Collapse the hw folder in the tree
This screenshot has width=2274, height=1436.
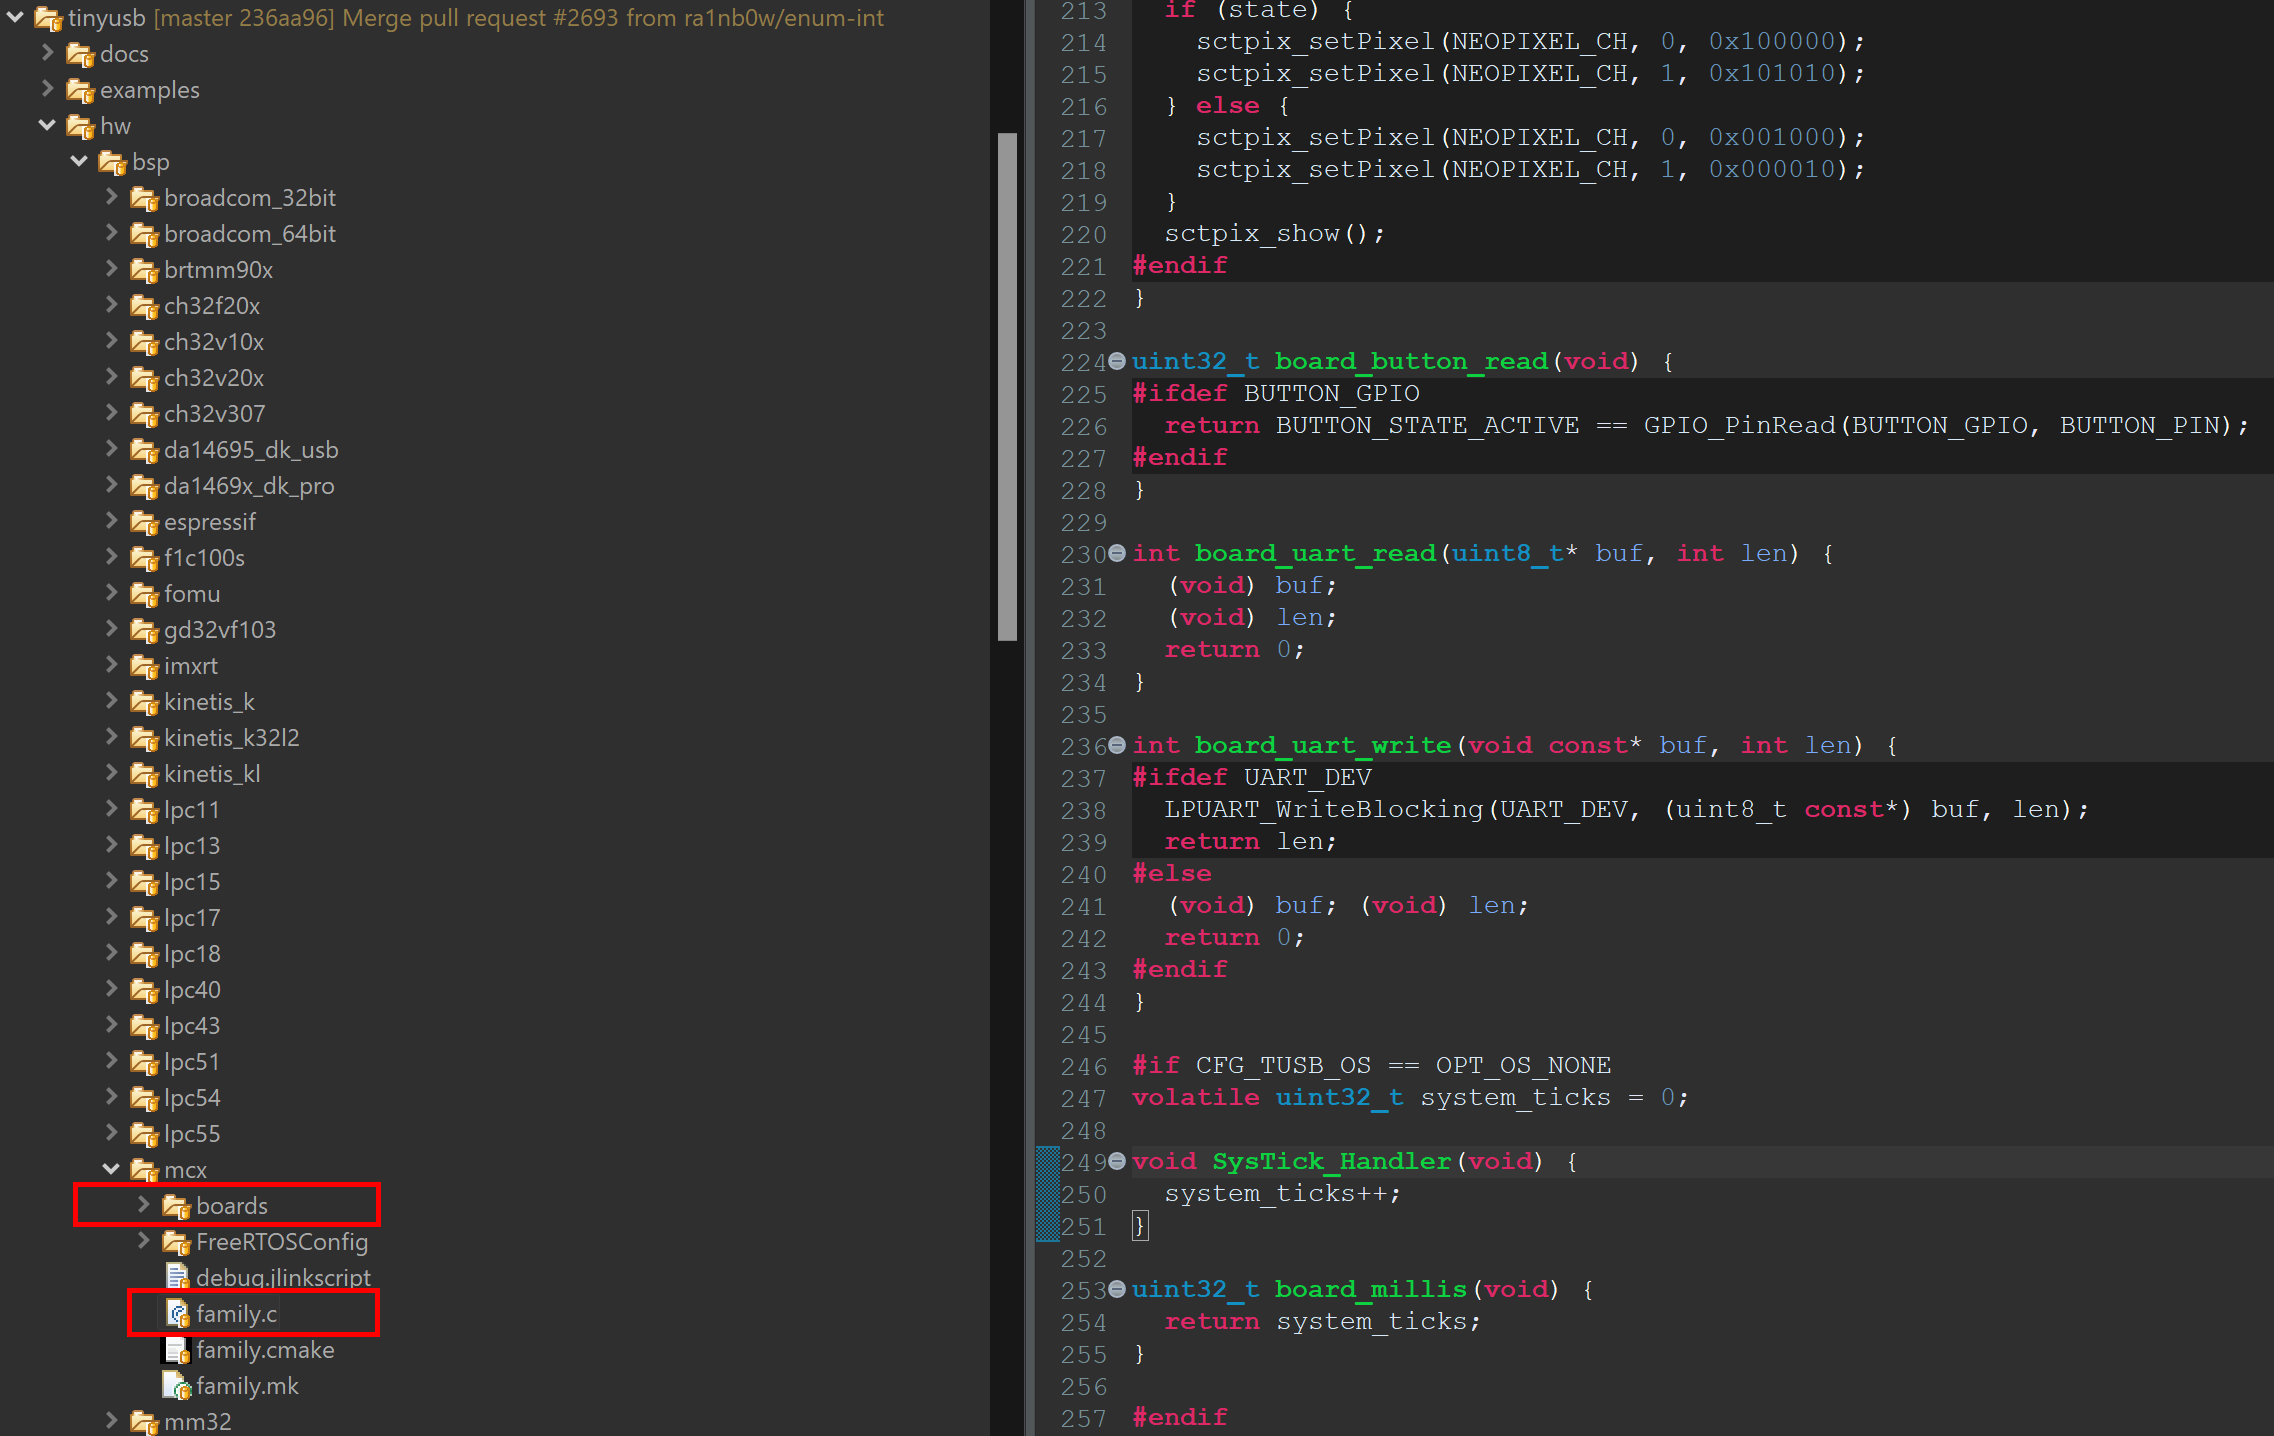47,125
